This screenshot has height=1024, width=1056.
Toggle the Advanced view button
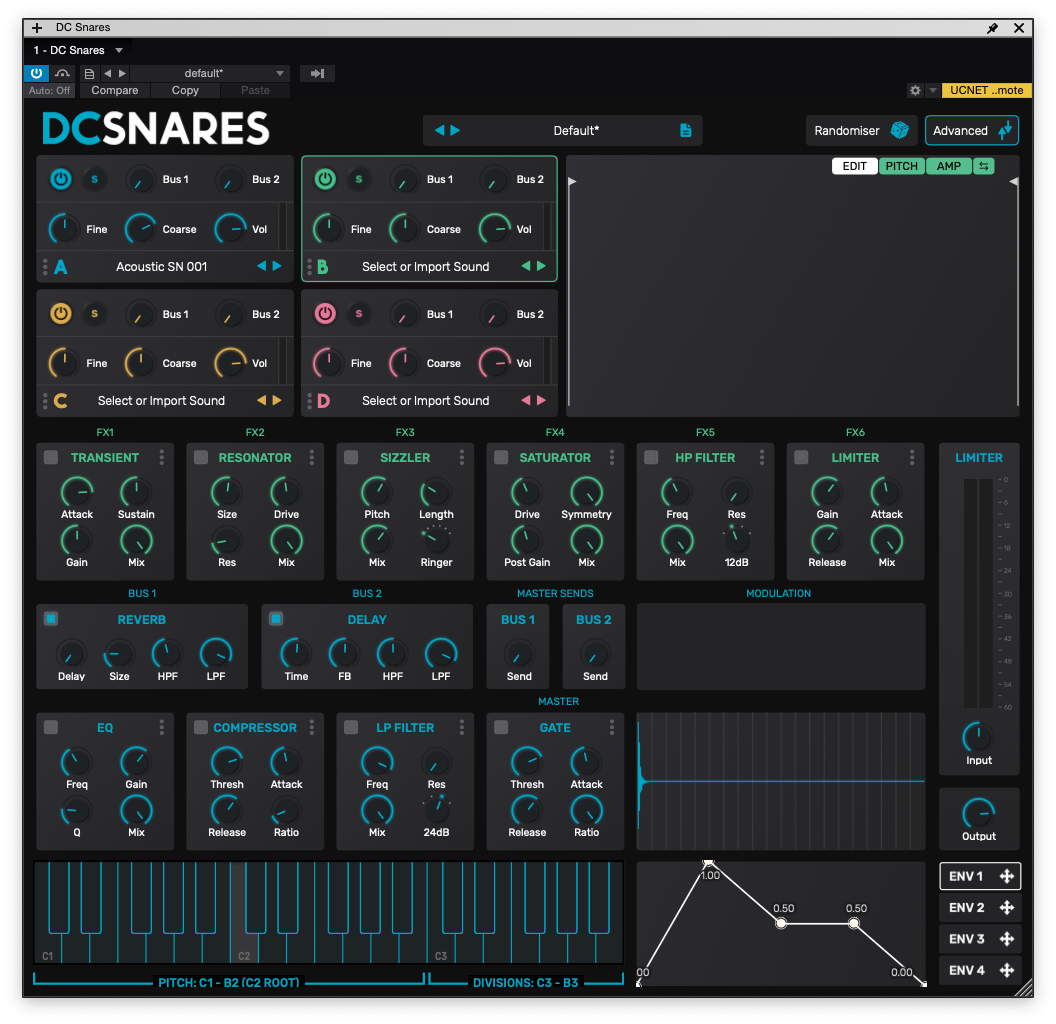(972, 131)
